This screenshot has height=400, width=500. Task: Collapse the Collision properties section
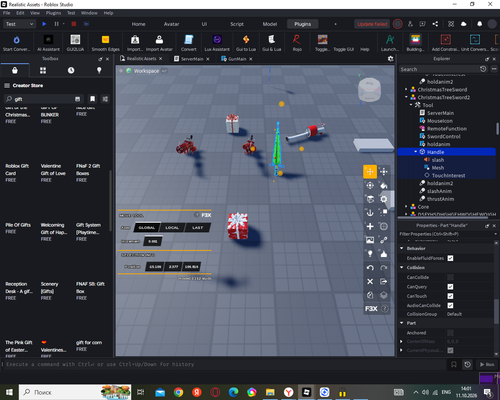[x=402, y=267]
